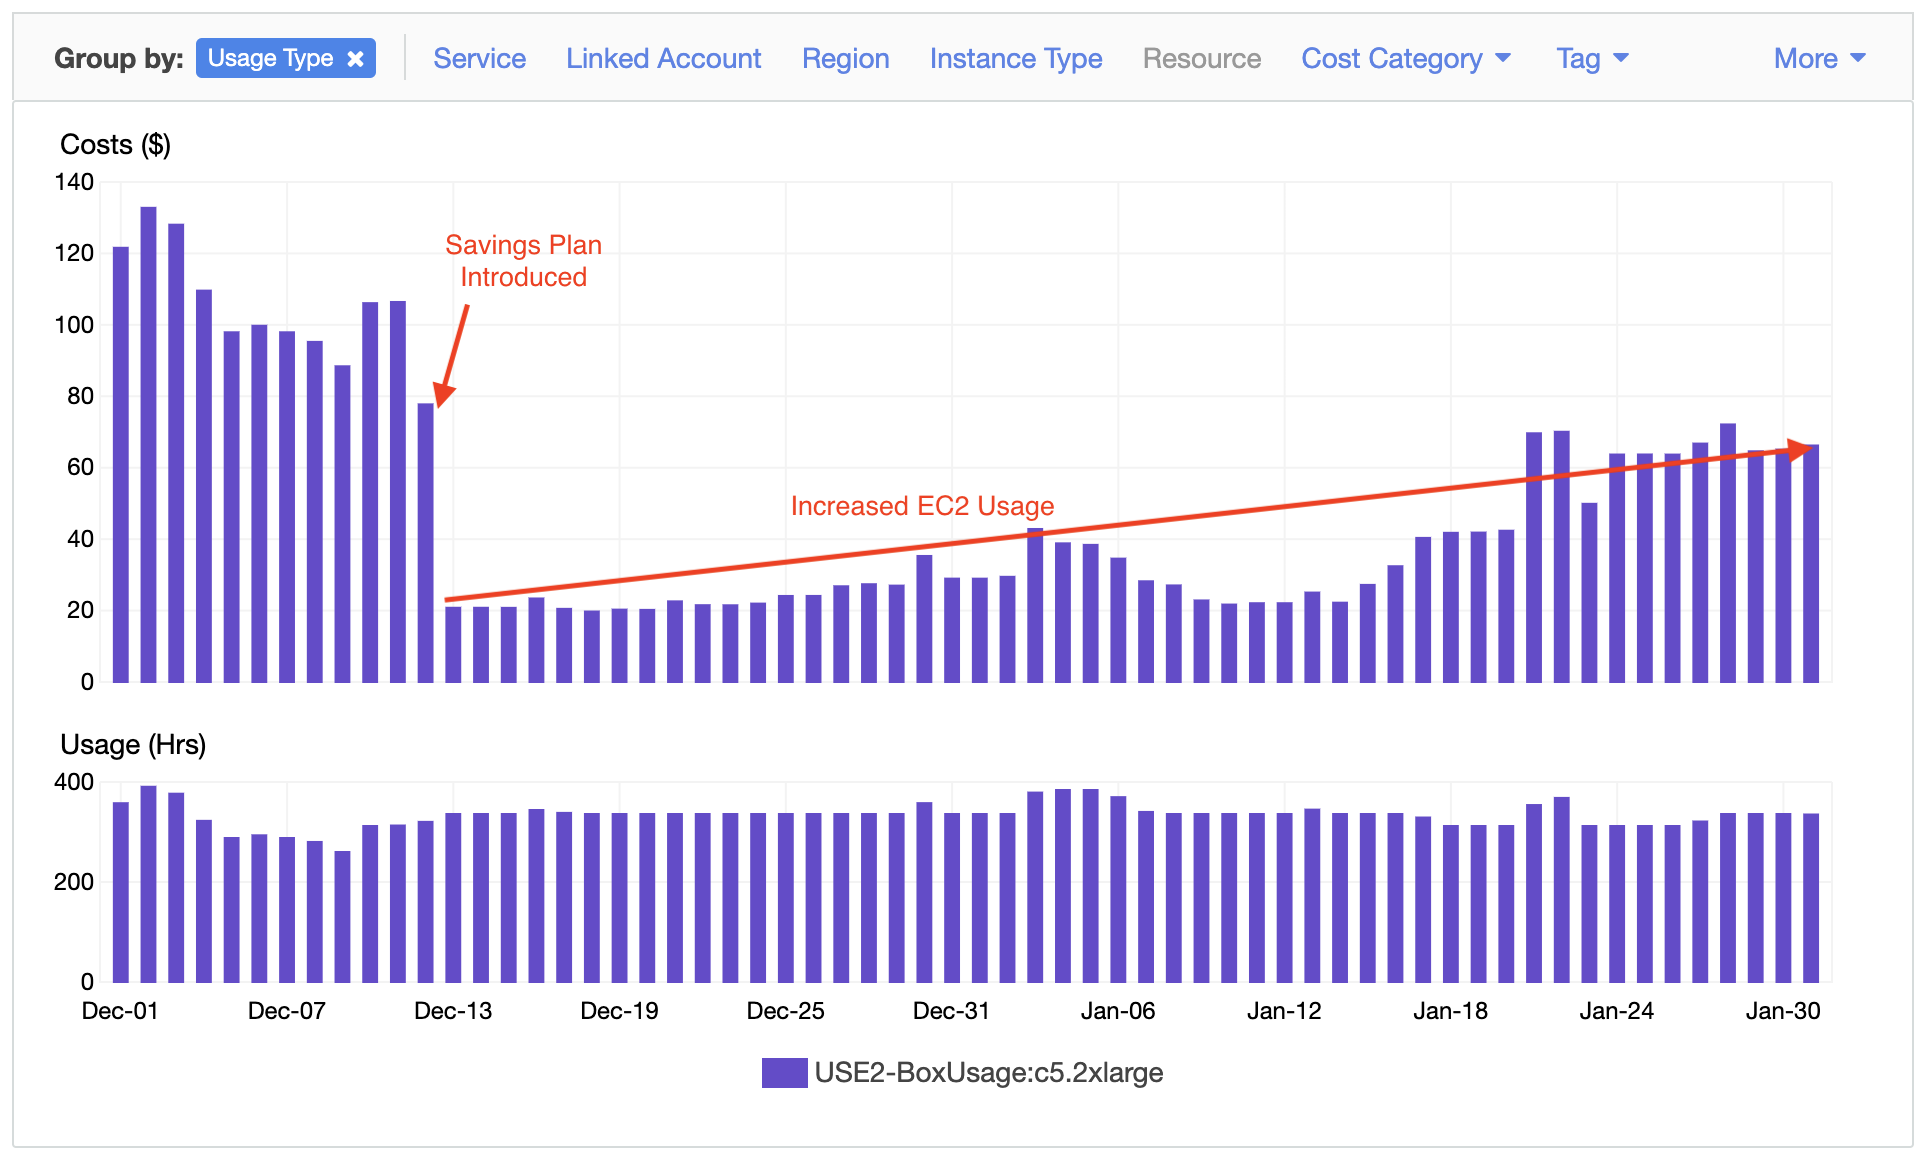Image resolution: width=1924 pixels, height=1168 pixels.
Task: Click the Dec-13 axis label
Action: click(x=453, y=1011)
